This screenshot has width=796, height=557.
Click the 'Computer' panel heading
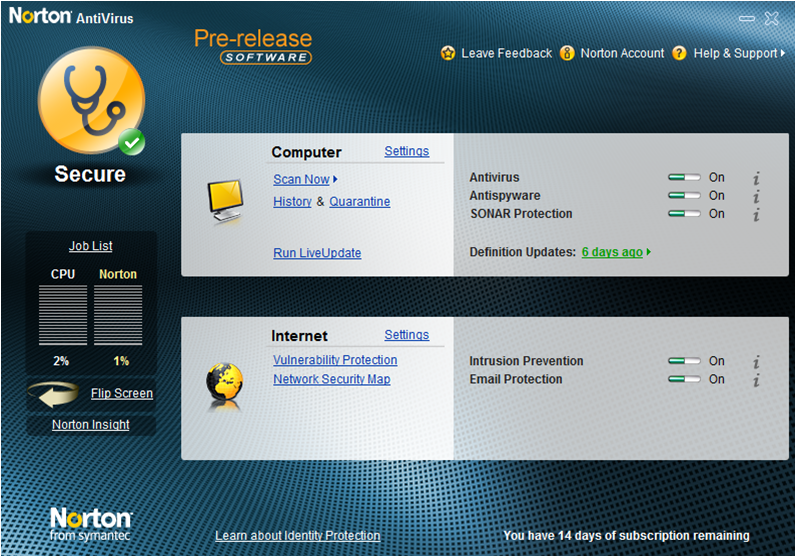click(x=307, y=152)
